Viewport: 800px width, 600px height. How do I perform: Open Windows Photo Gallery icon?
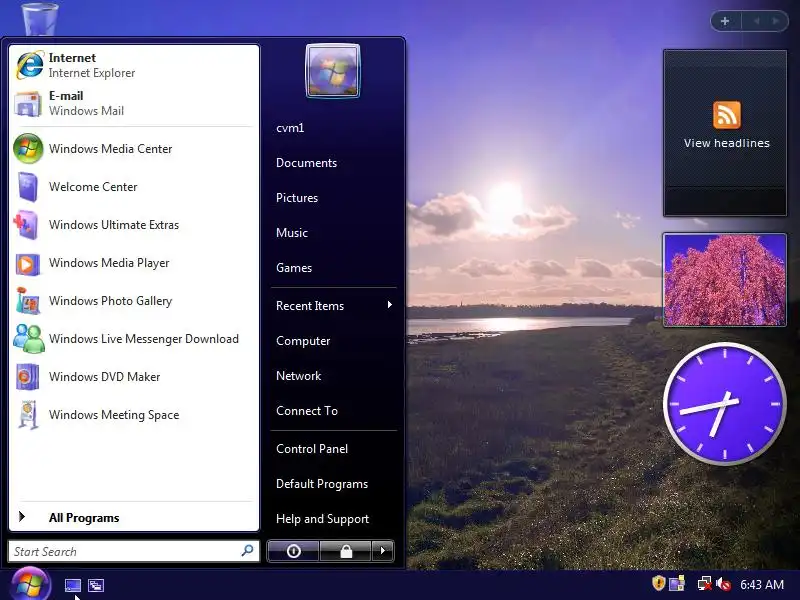coord(28,301)
